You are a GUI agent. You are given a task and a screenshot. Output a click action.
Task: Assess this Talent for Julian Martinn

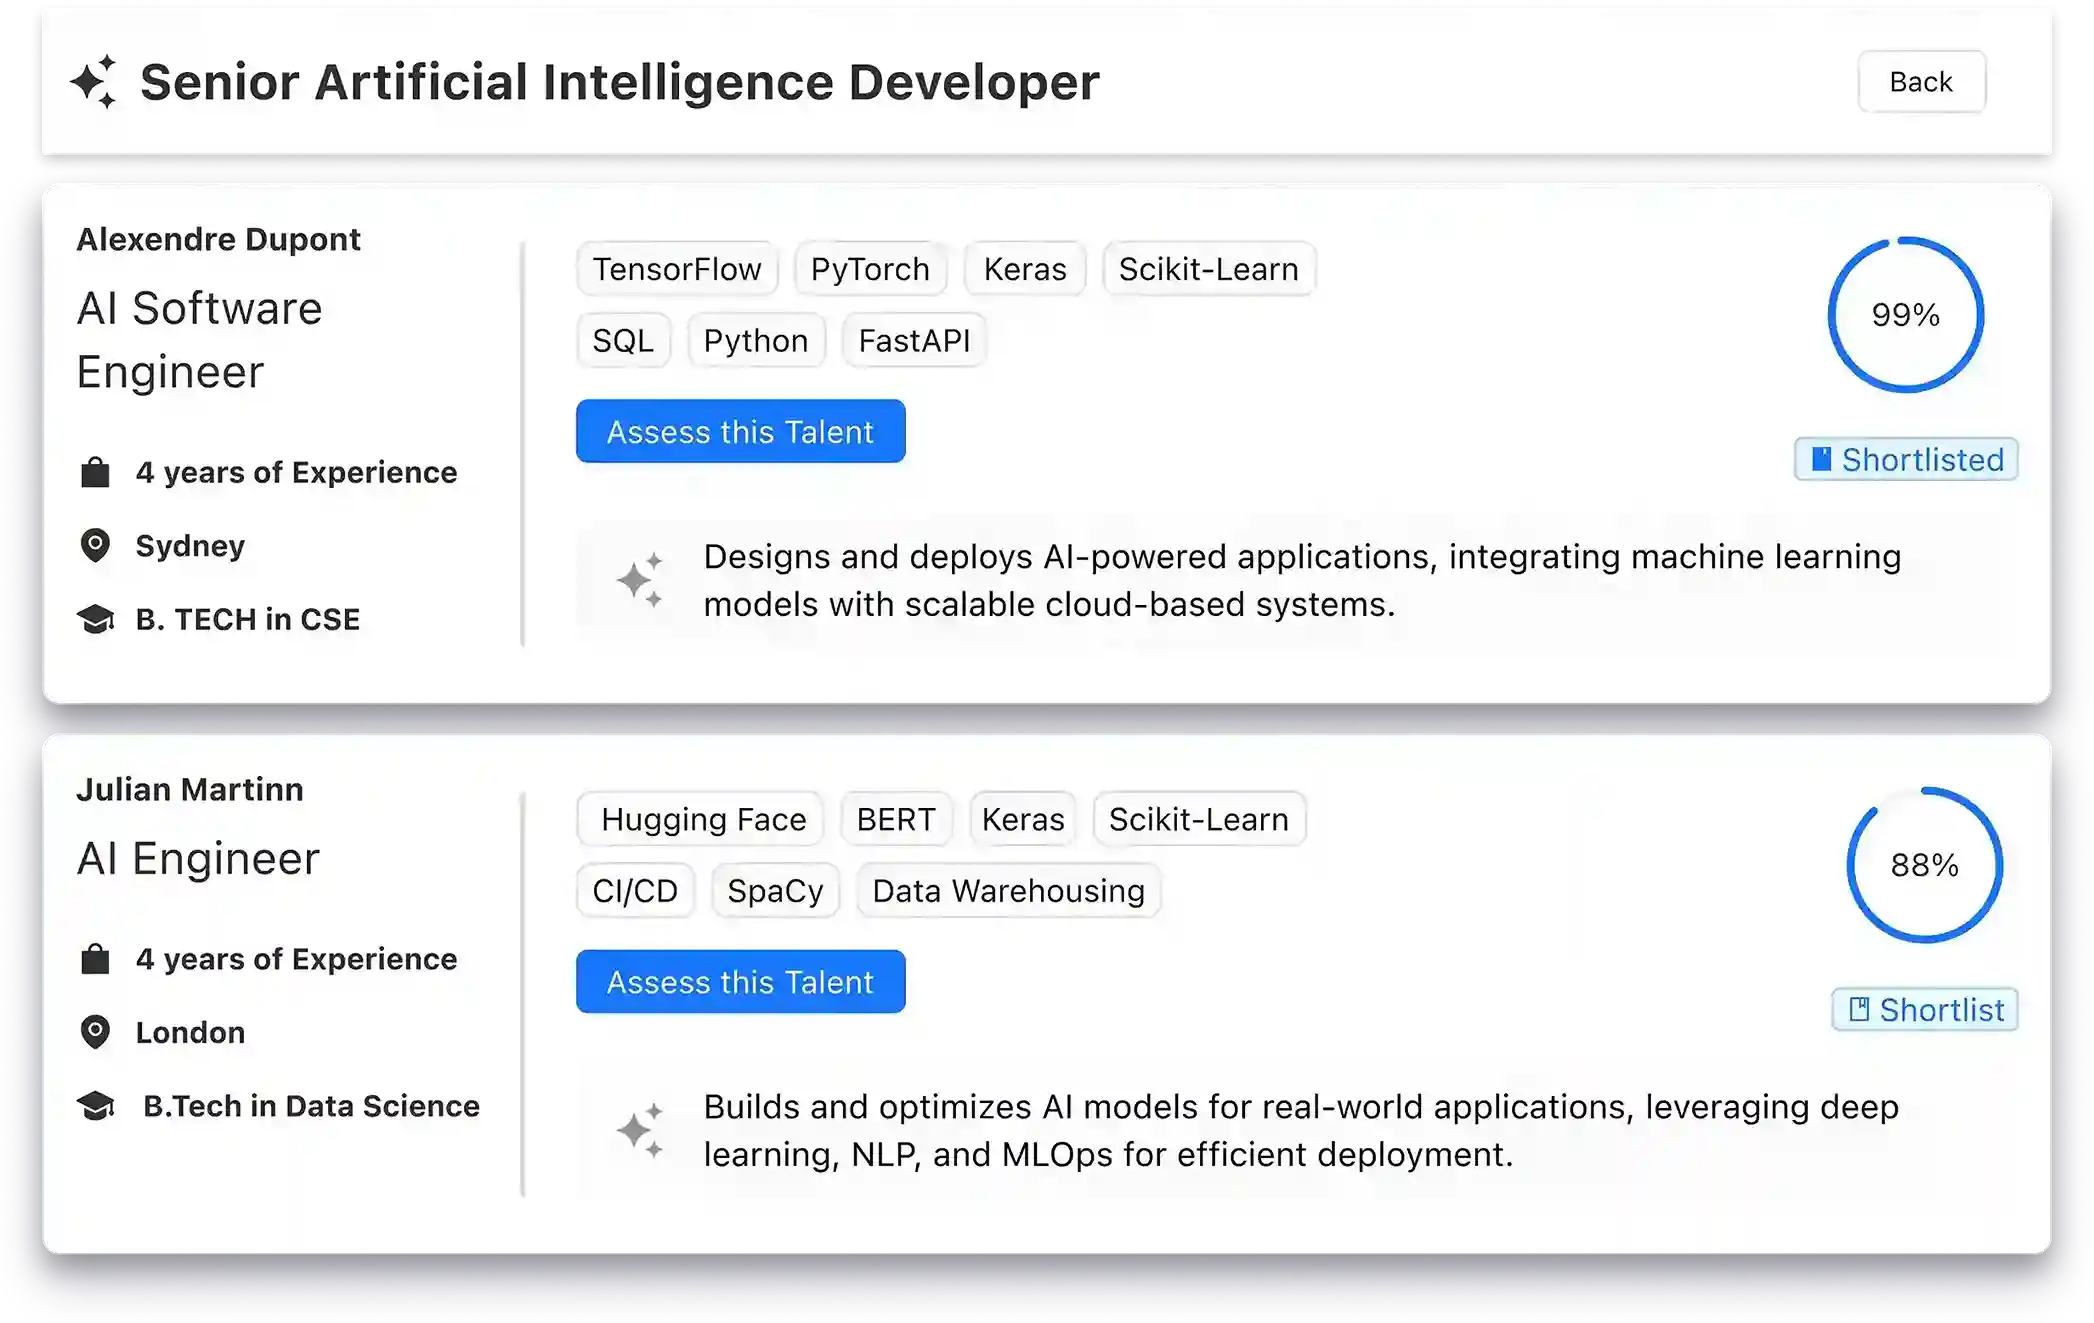740,981
